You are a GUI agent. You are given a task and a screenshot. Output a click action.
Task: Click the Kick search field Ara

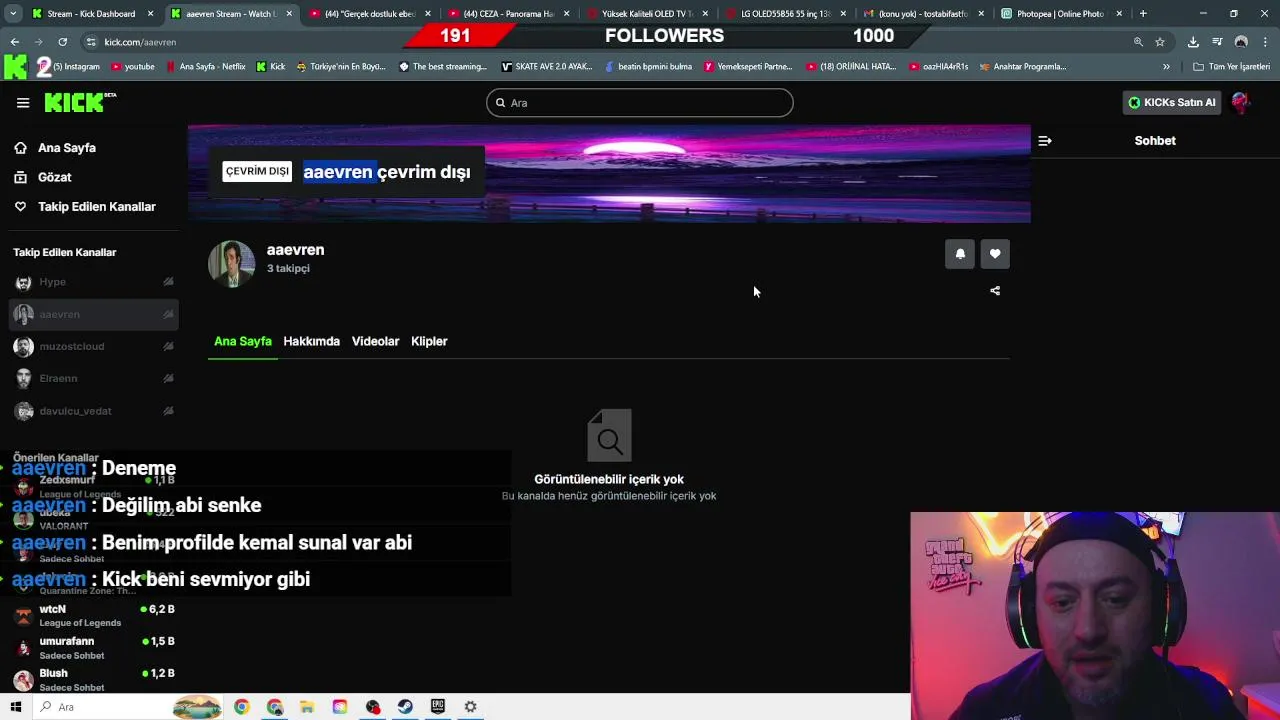pos(640,102)
